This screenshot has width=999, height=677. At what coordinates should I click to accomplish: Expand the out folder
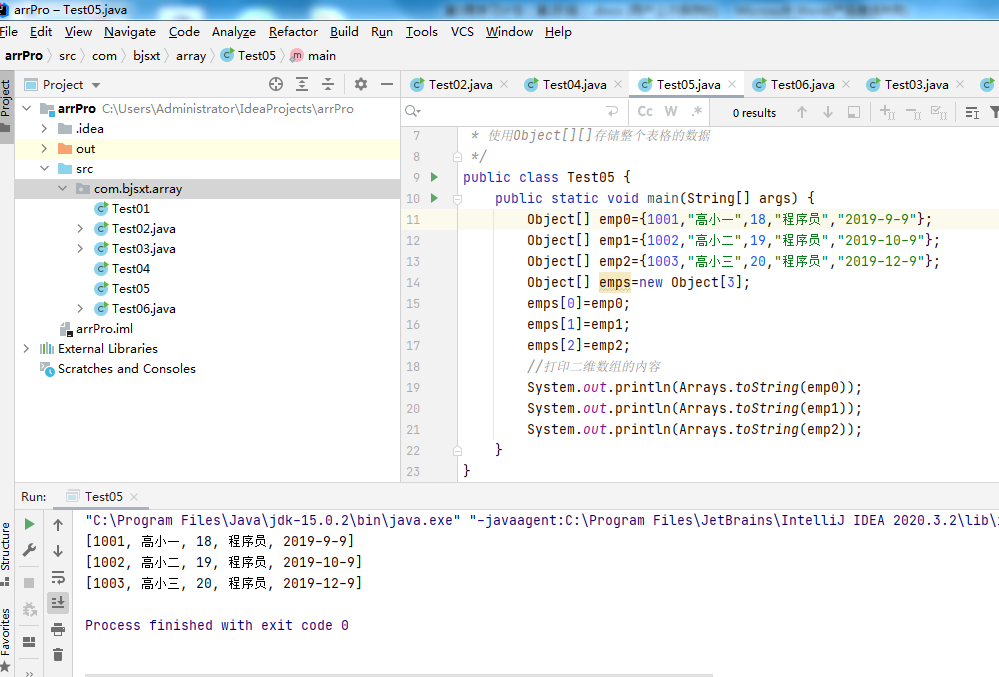click(x=44, y=148)
